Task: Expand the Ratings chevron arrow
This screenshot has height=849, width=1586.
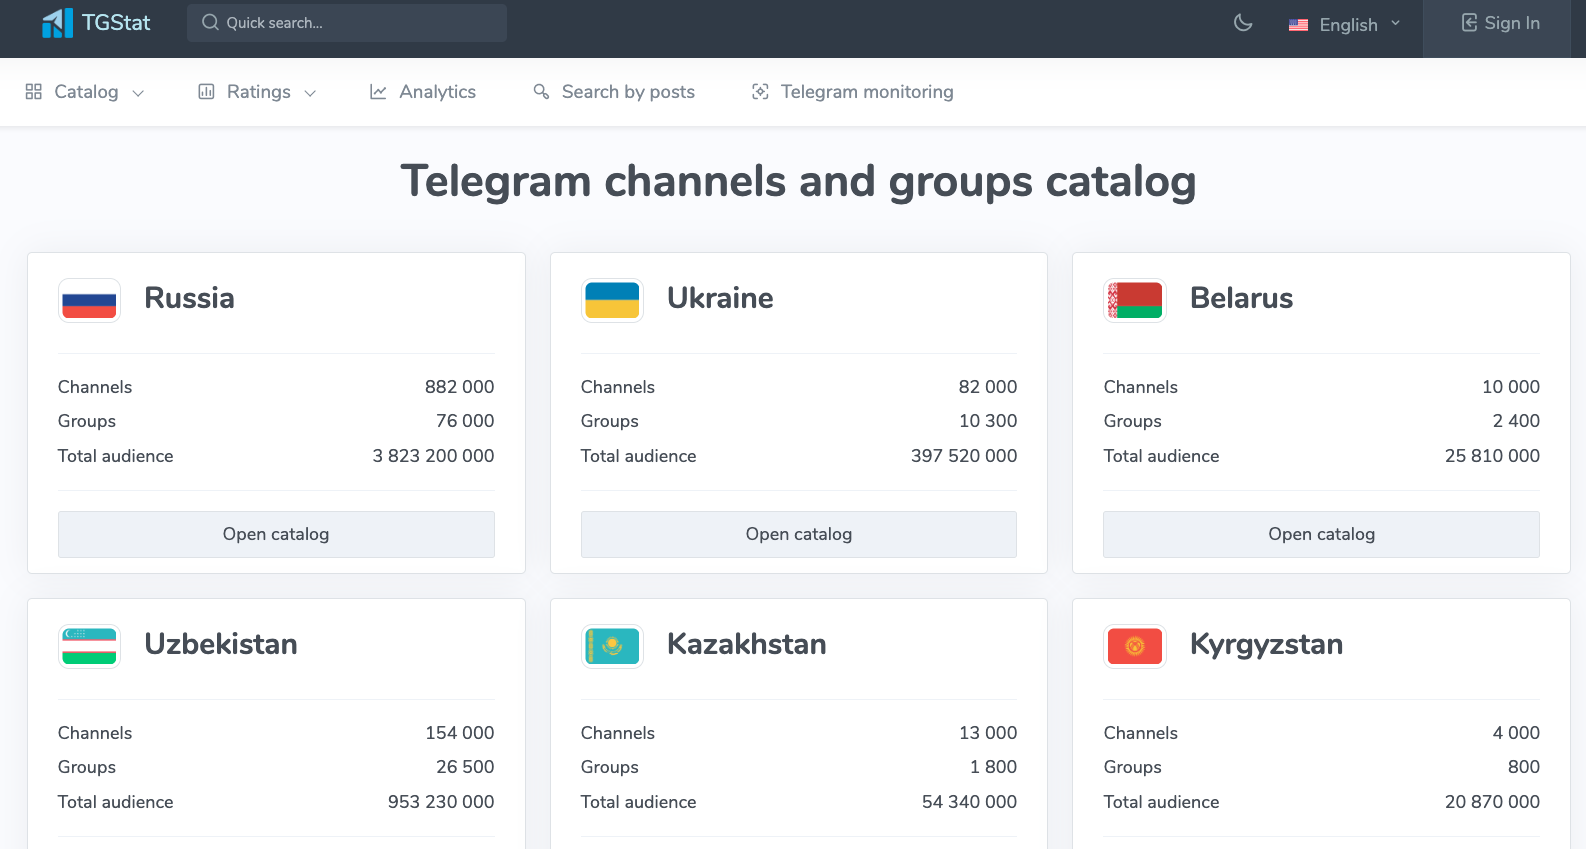Action: 310,93
